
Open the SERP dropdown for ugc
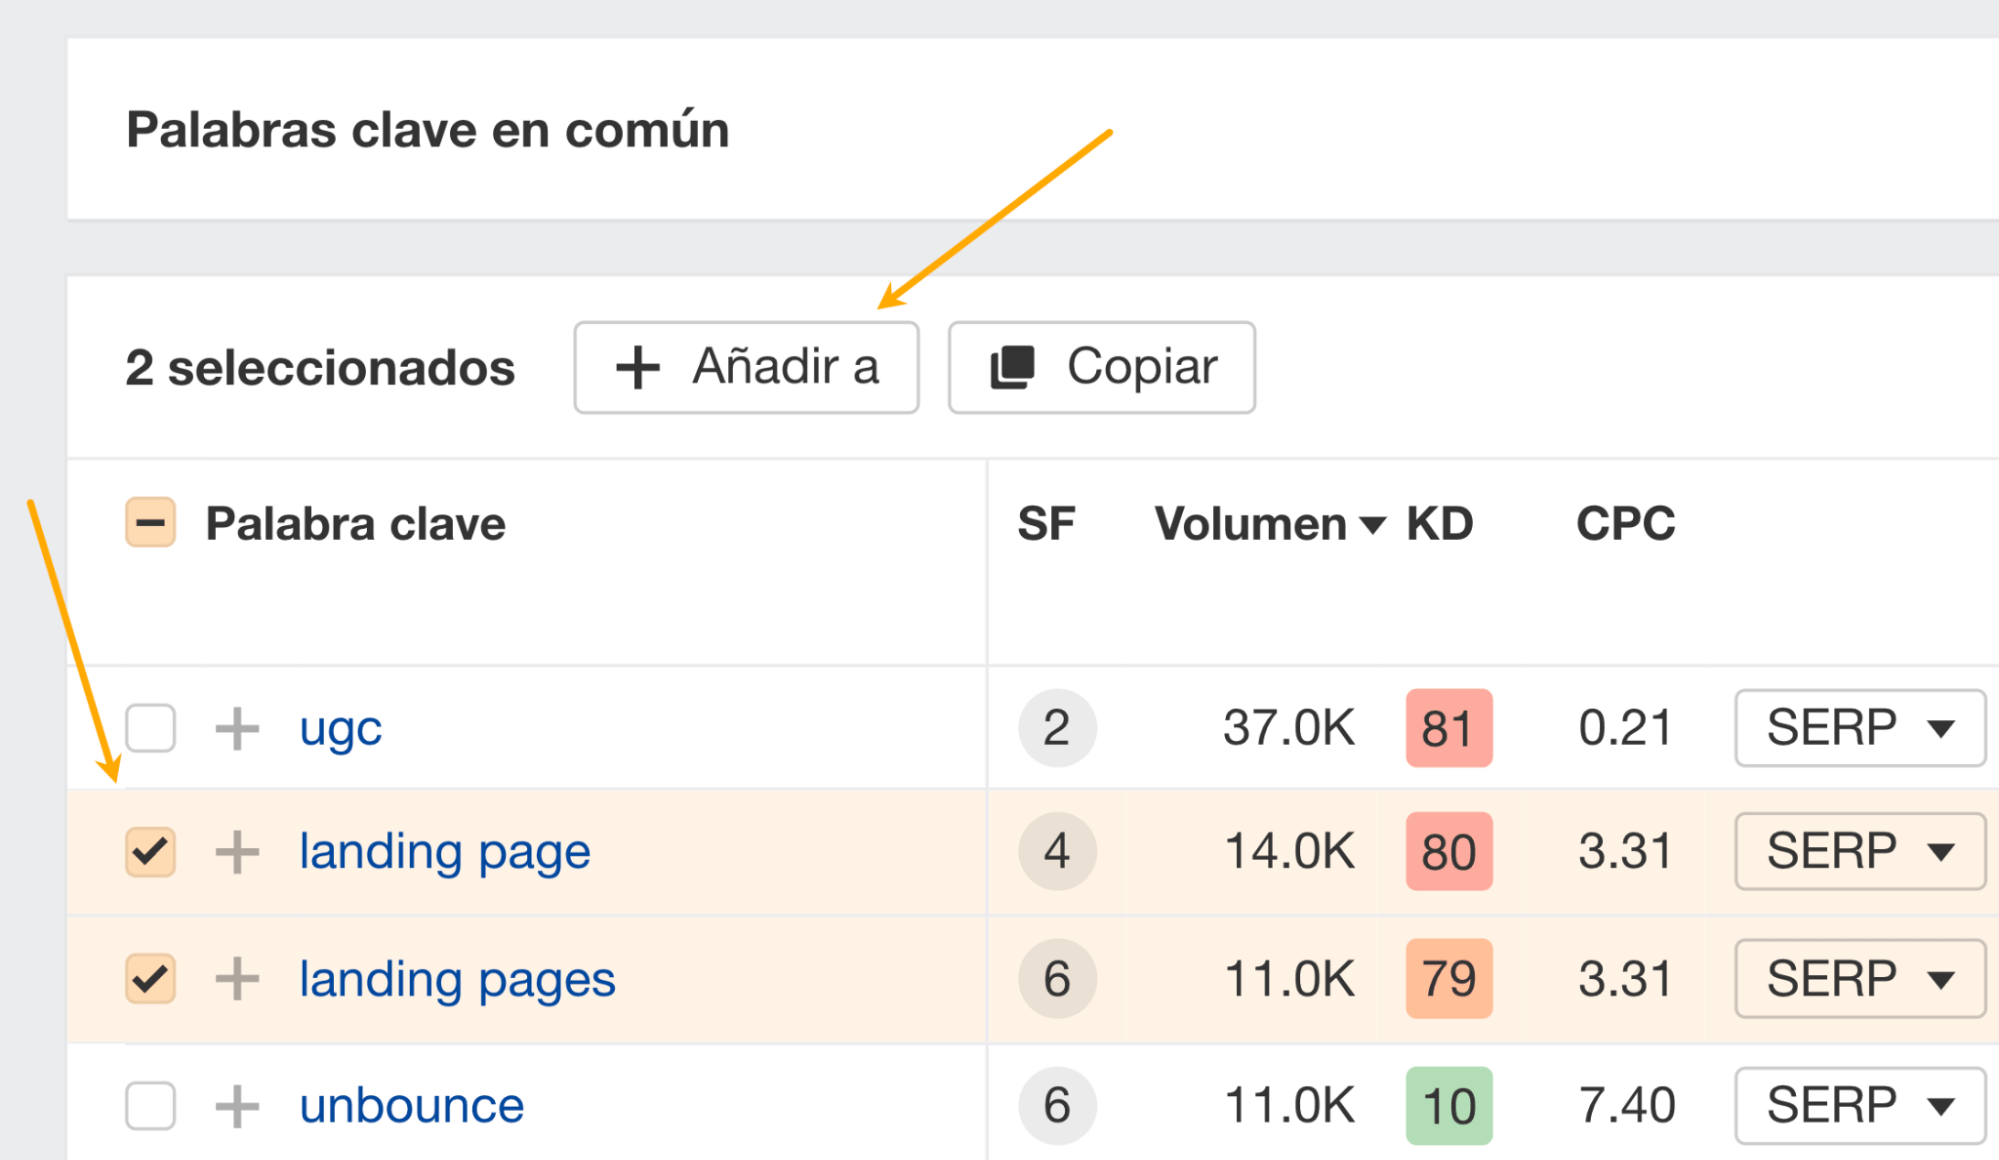point(1858,728)
